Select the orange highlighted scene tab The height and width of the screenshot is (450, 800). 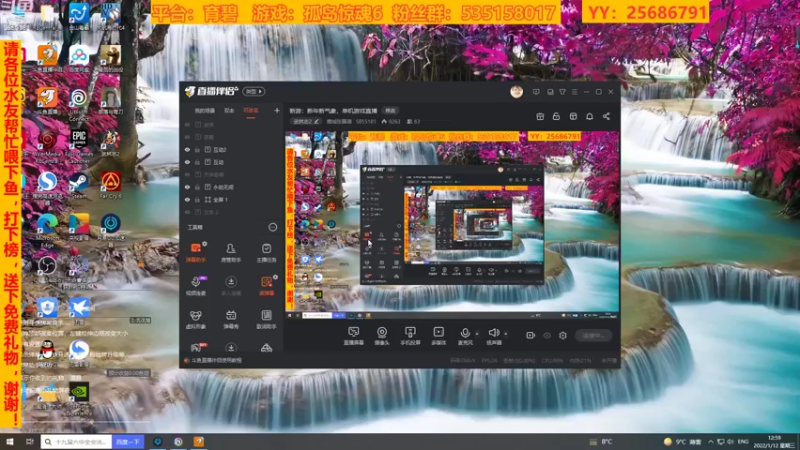tap(251, 111)
